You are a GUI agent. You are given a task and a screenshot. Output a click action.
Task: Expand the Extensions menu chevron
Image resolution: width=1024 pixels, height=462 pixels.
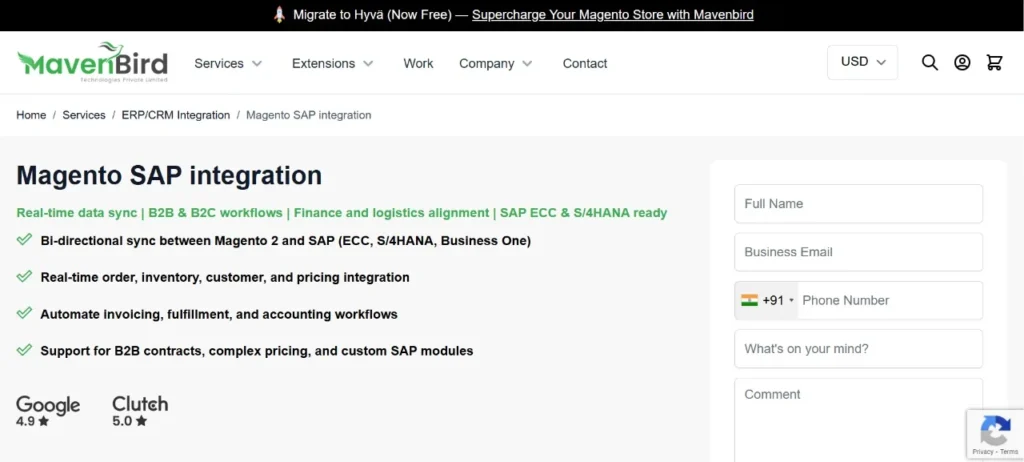coord(368,63)
